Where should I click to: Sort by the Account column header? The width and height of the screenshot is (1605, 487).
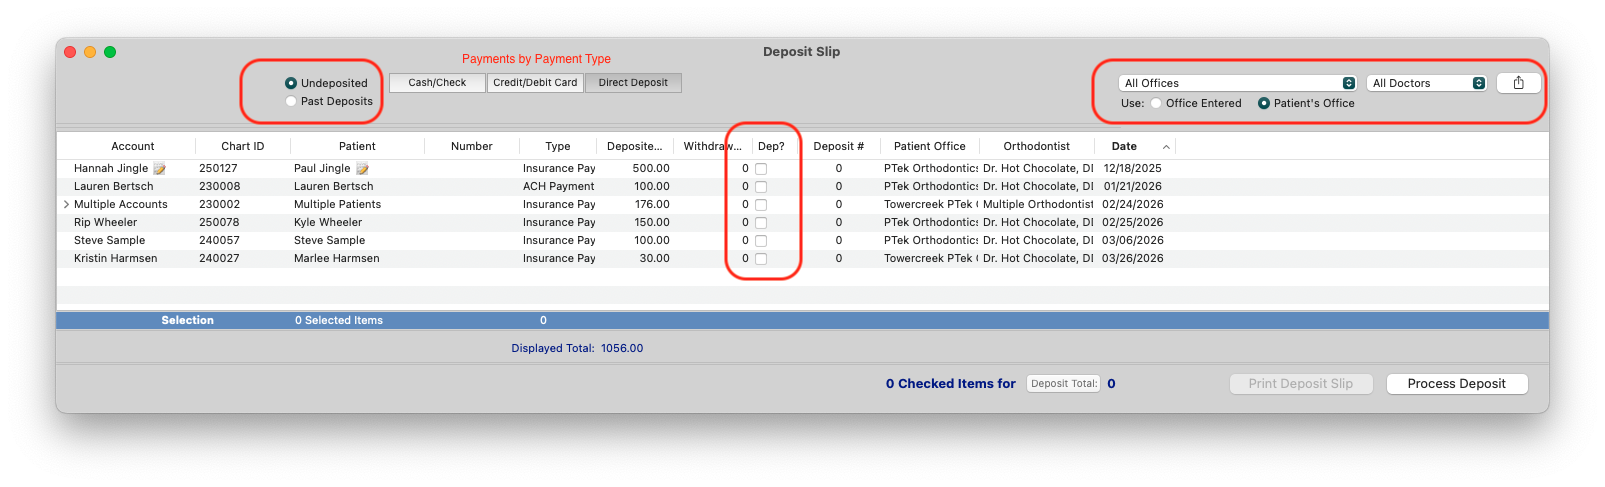coord(133,146)
